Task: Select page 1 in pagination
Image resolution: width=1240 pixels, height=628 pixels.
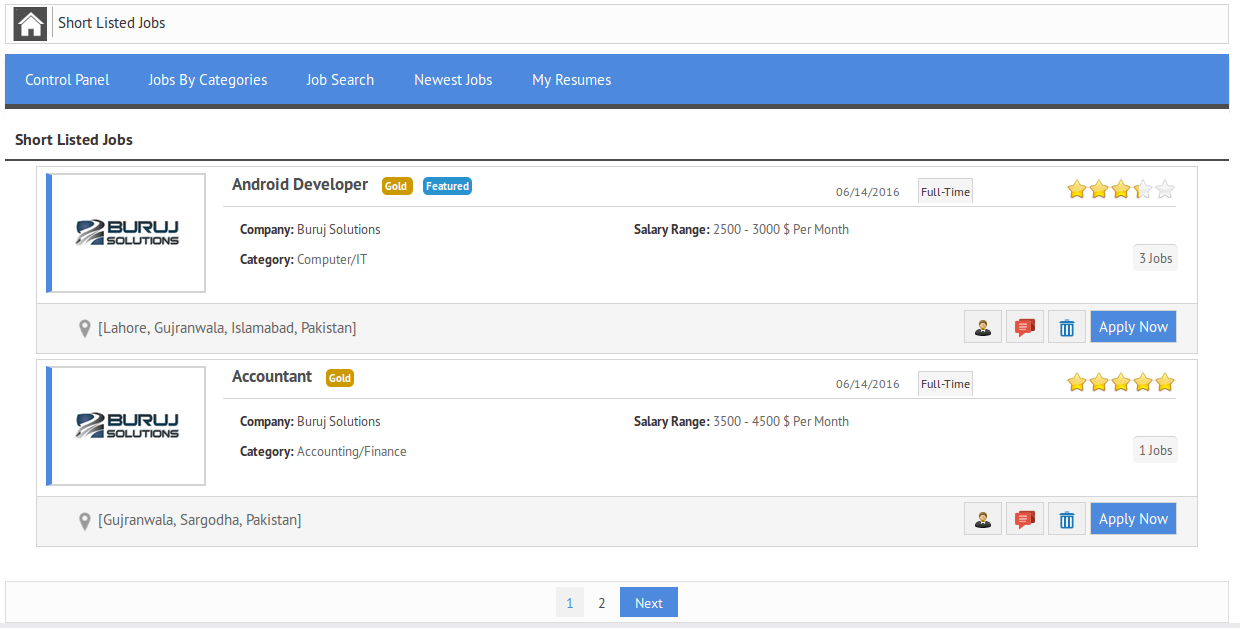Action: click(x=570, y=602)
